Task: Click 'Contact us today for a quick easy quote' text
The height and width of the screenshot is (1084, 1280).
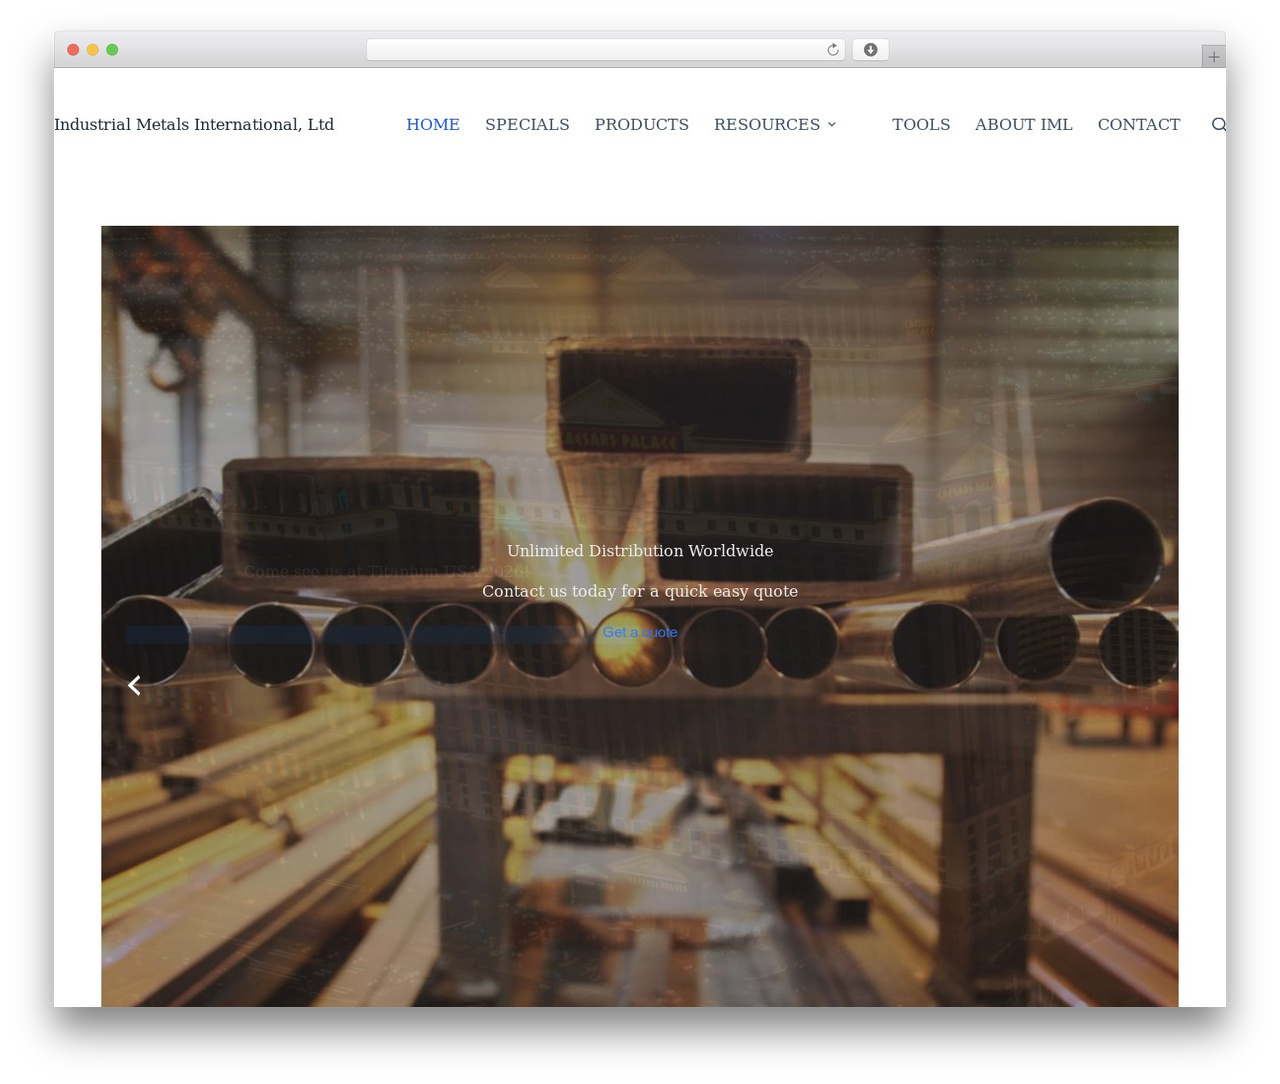Action: [x=640, y=591]
